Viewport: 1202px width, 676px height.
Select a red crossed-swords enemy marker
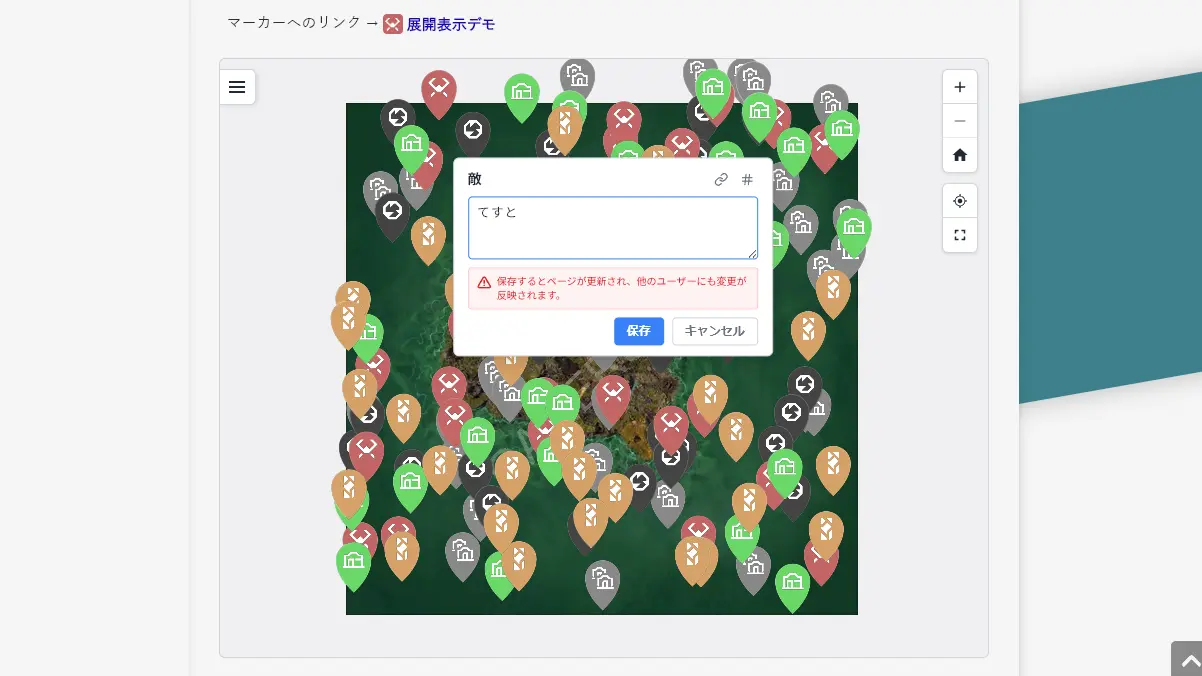(439, 85)
